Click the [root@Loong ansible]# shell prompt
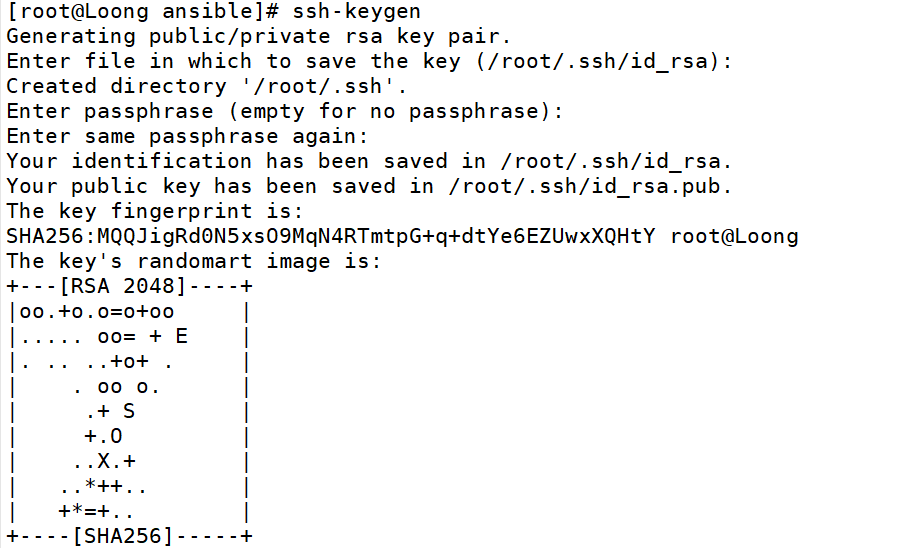 click(x=143, y=12)
